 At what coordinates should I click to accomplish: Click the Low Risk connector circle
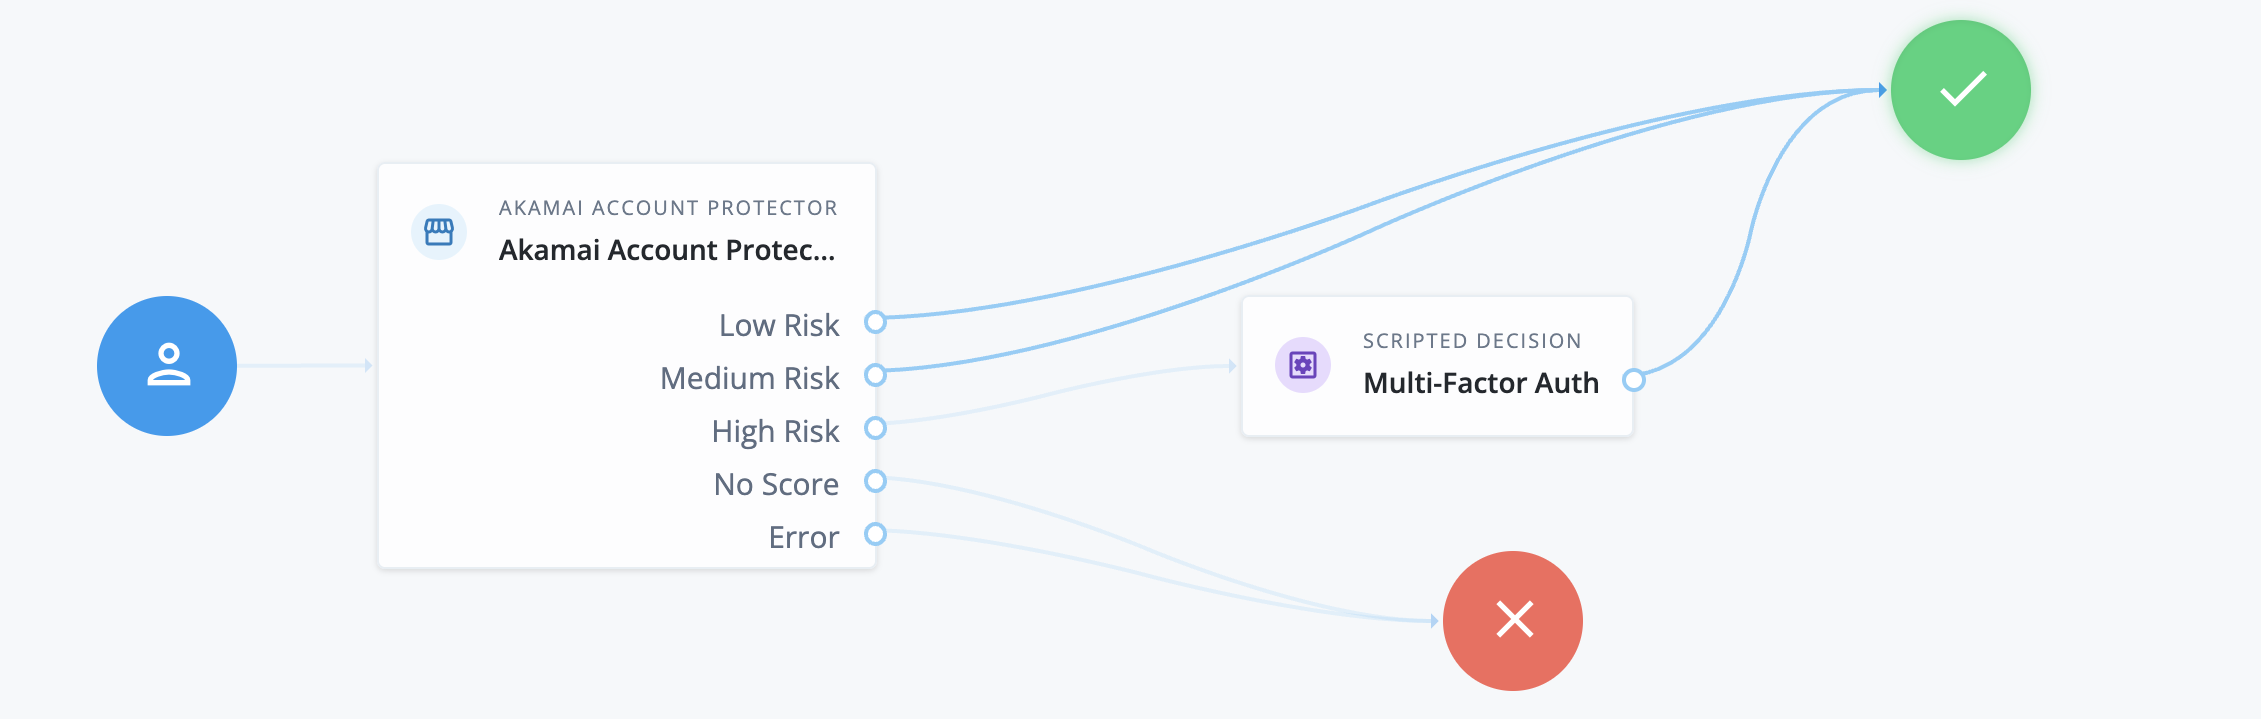tap(877, 323)
